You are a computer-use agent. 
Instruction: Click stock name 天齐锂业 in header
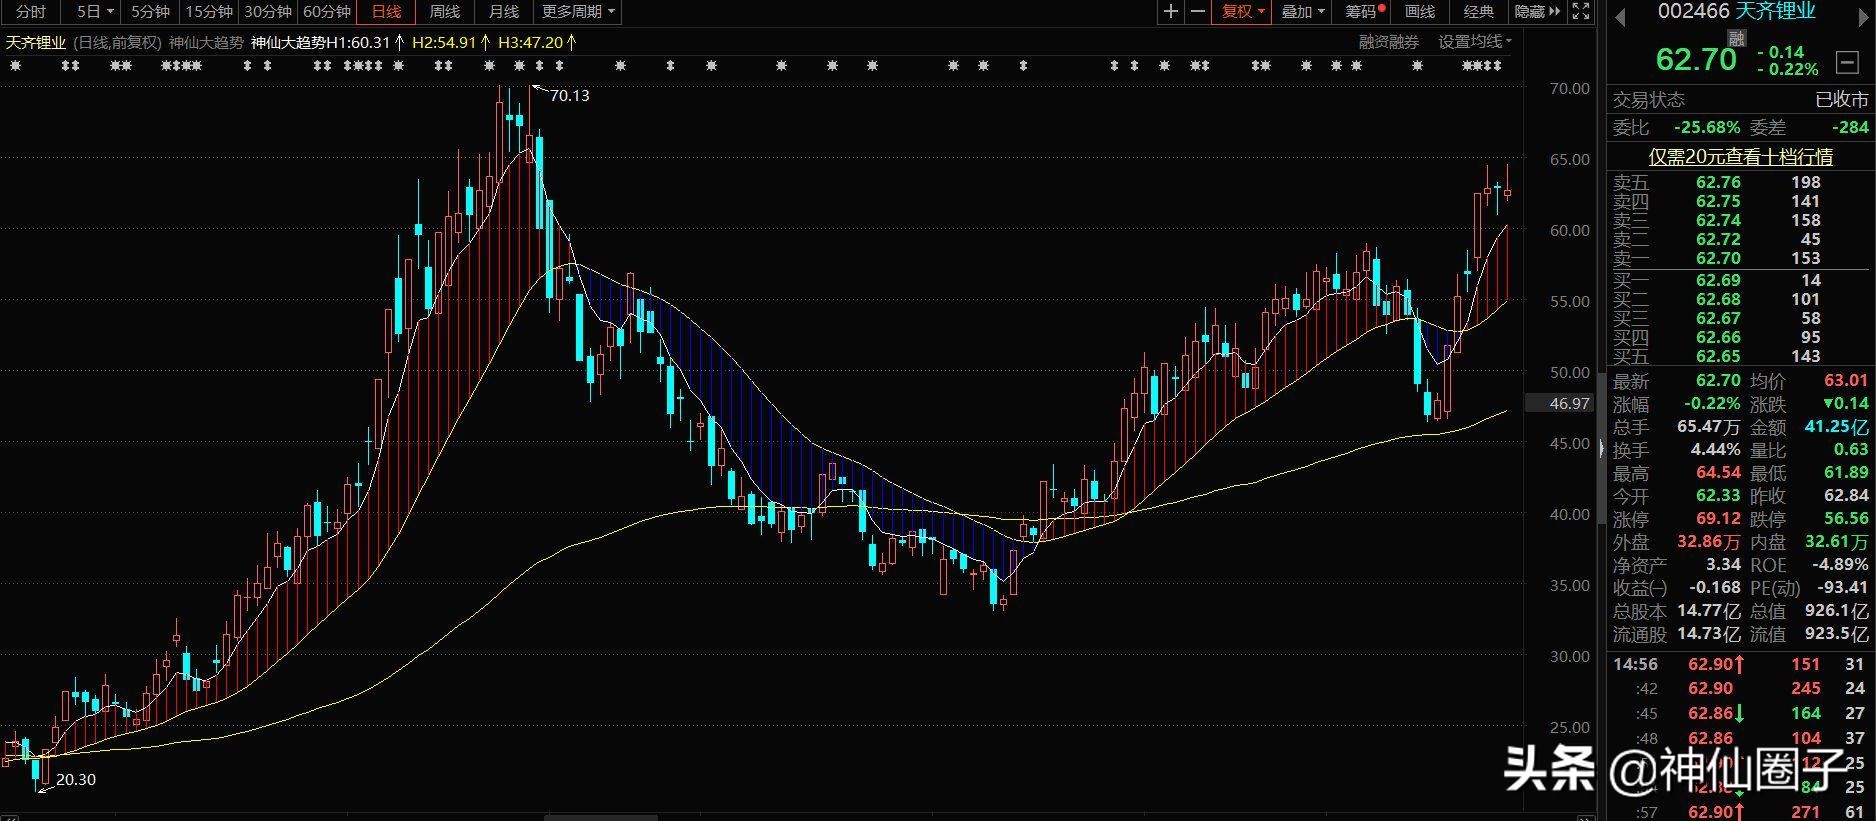pyautogui.click(x=1775, y=11)
